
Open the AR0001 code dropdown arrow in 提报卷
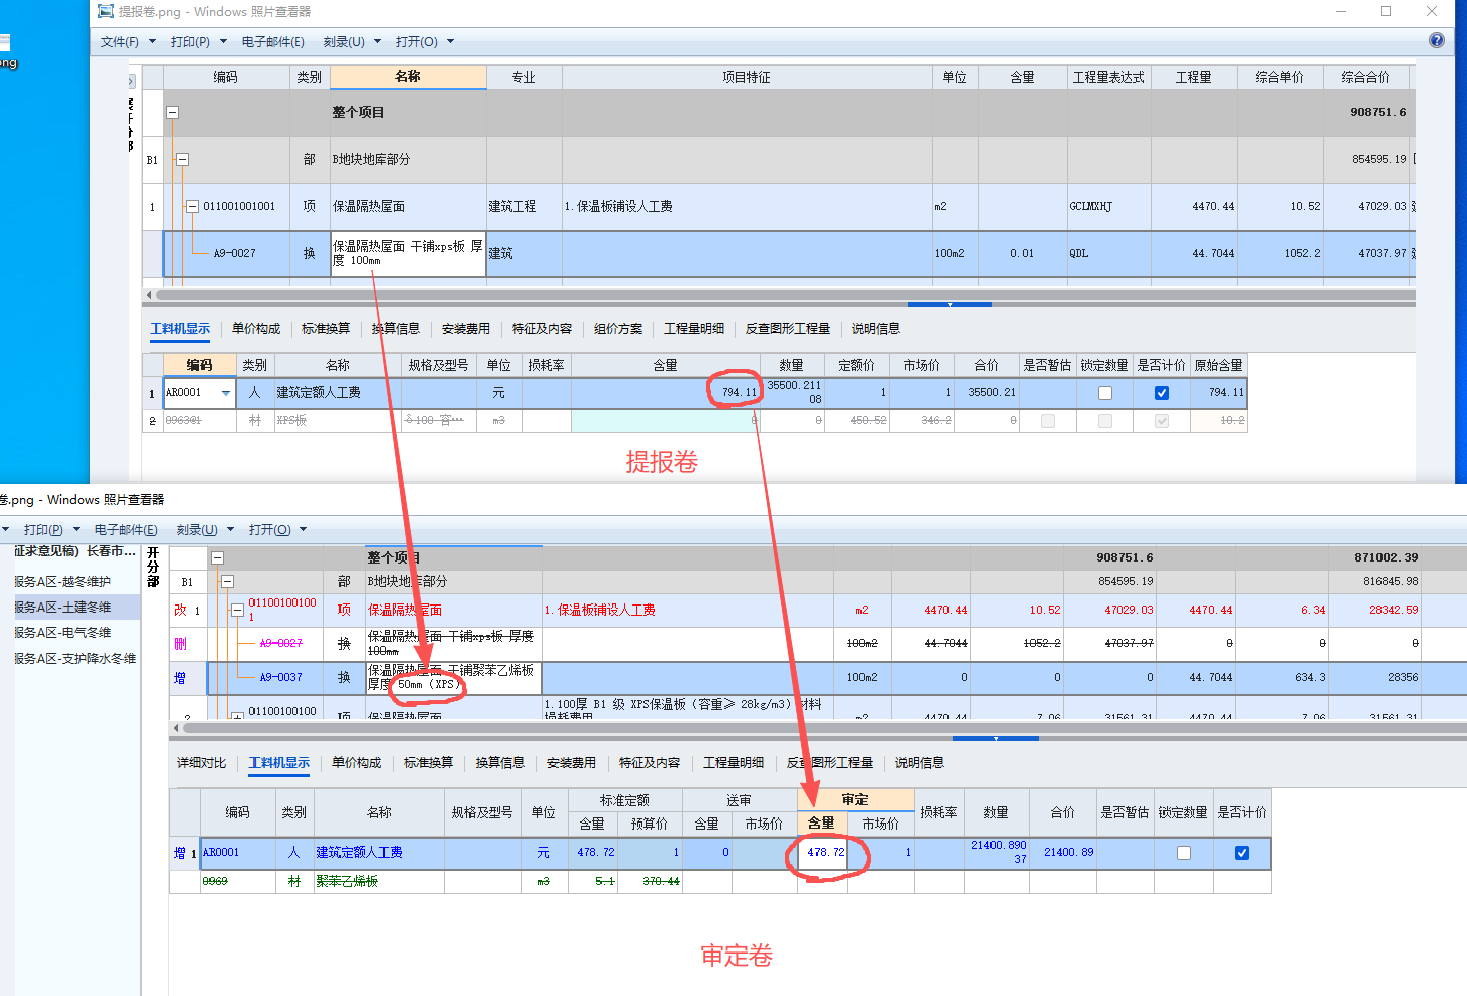226,393
